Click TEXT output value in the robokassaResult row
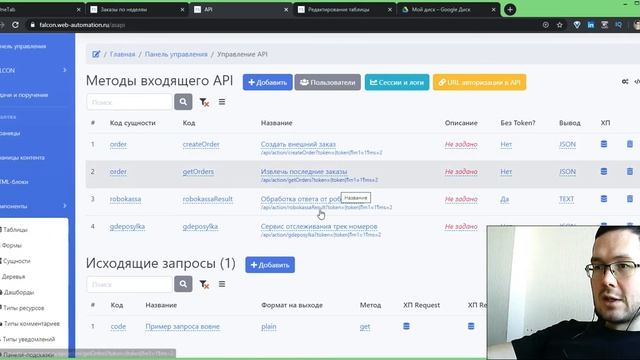 (x=567, y=199)
